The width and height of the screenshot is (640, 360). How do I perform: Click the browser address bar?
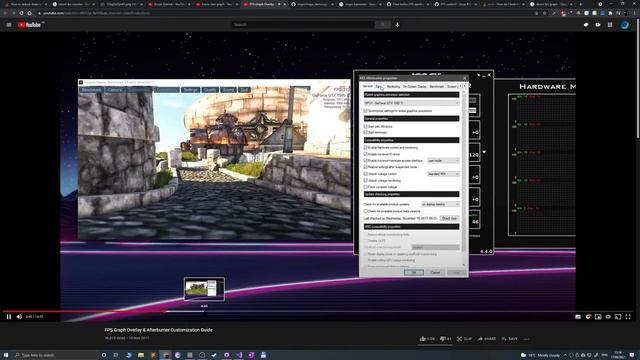tap(286, 13)
